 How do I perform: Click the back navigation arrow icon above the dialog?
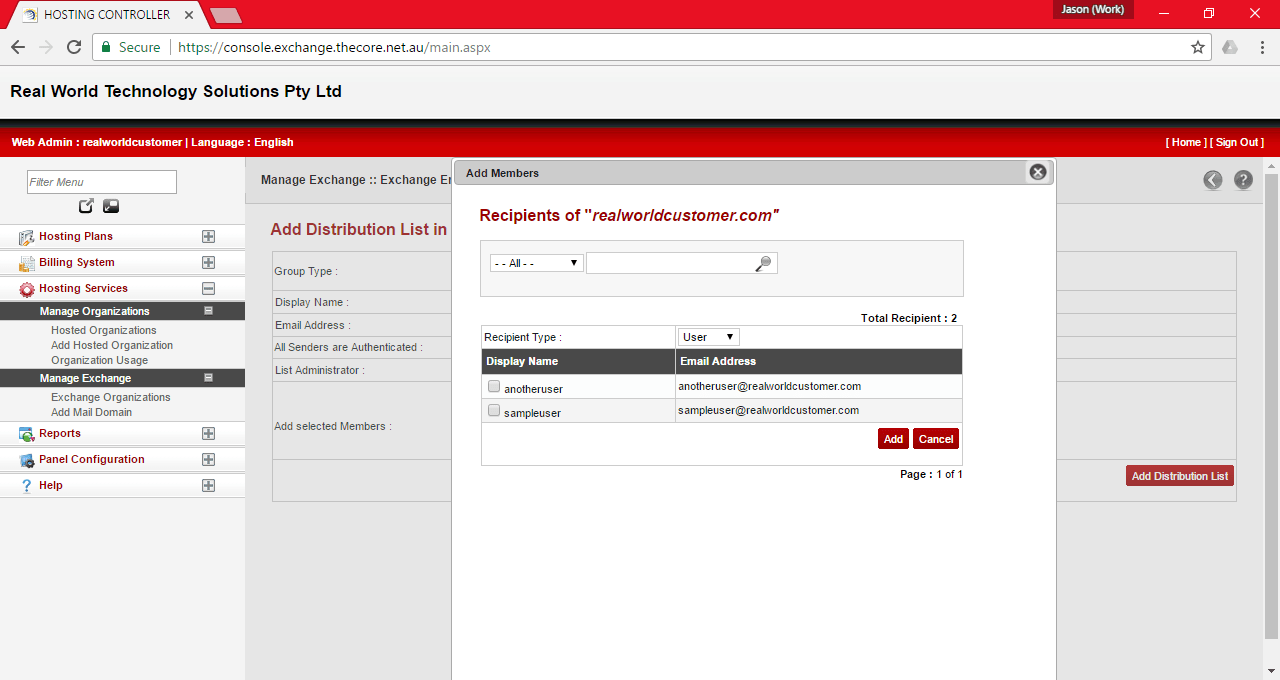[1213, 180]
